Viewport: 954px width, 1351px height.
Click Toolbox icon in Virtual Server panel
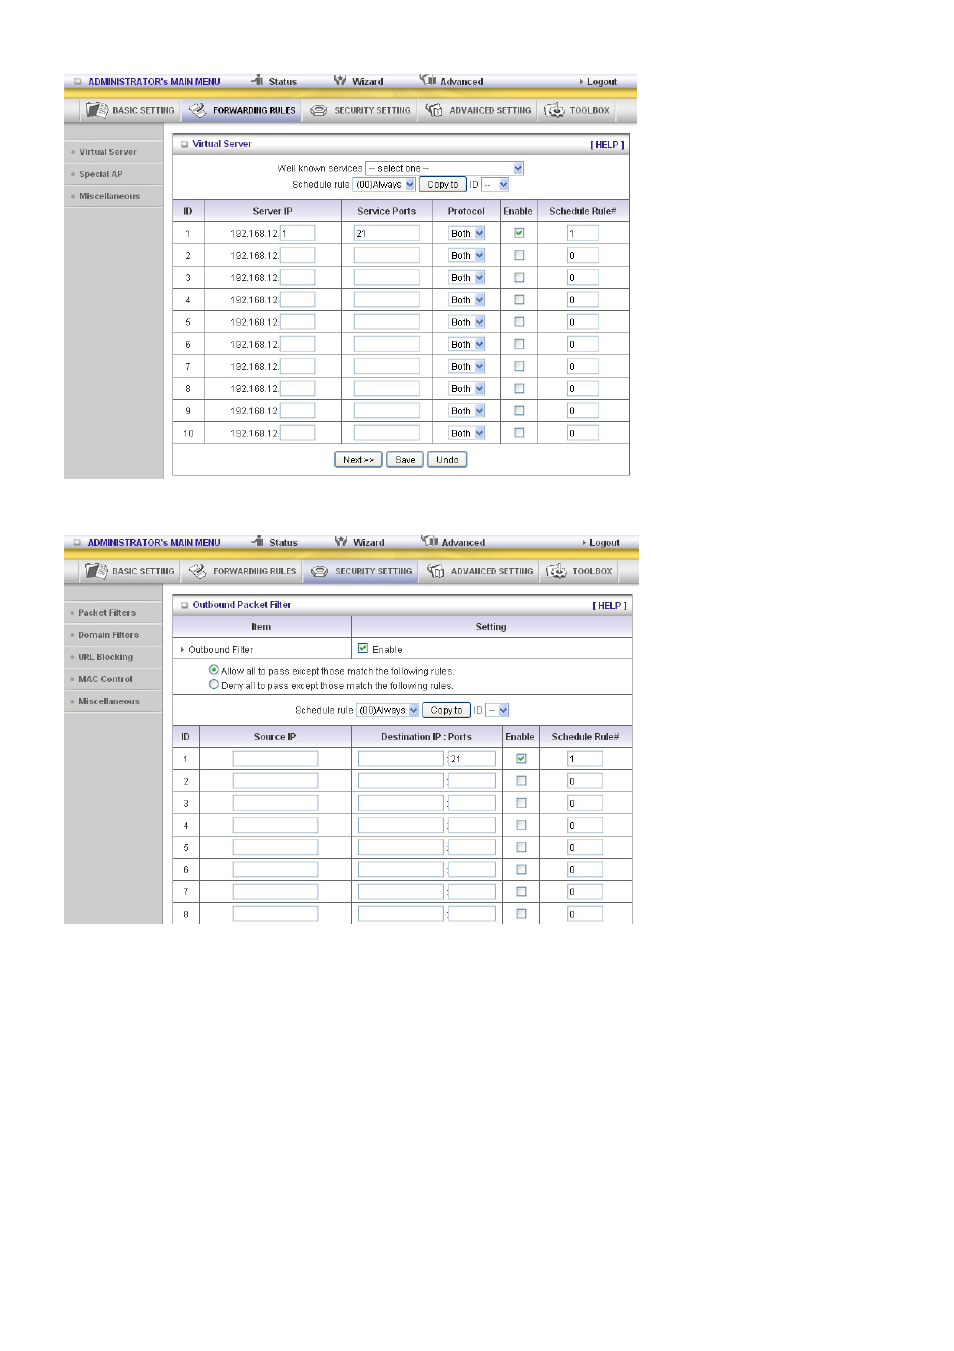(x=554, y=110)
